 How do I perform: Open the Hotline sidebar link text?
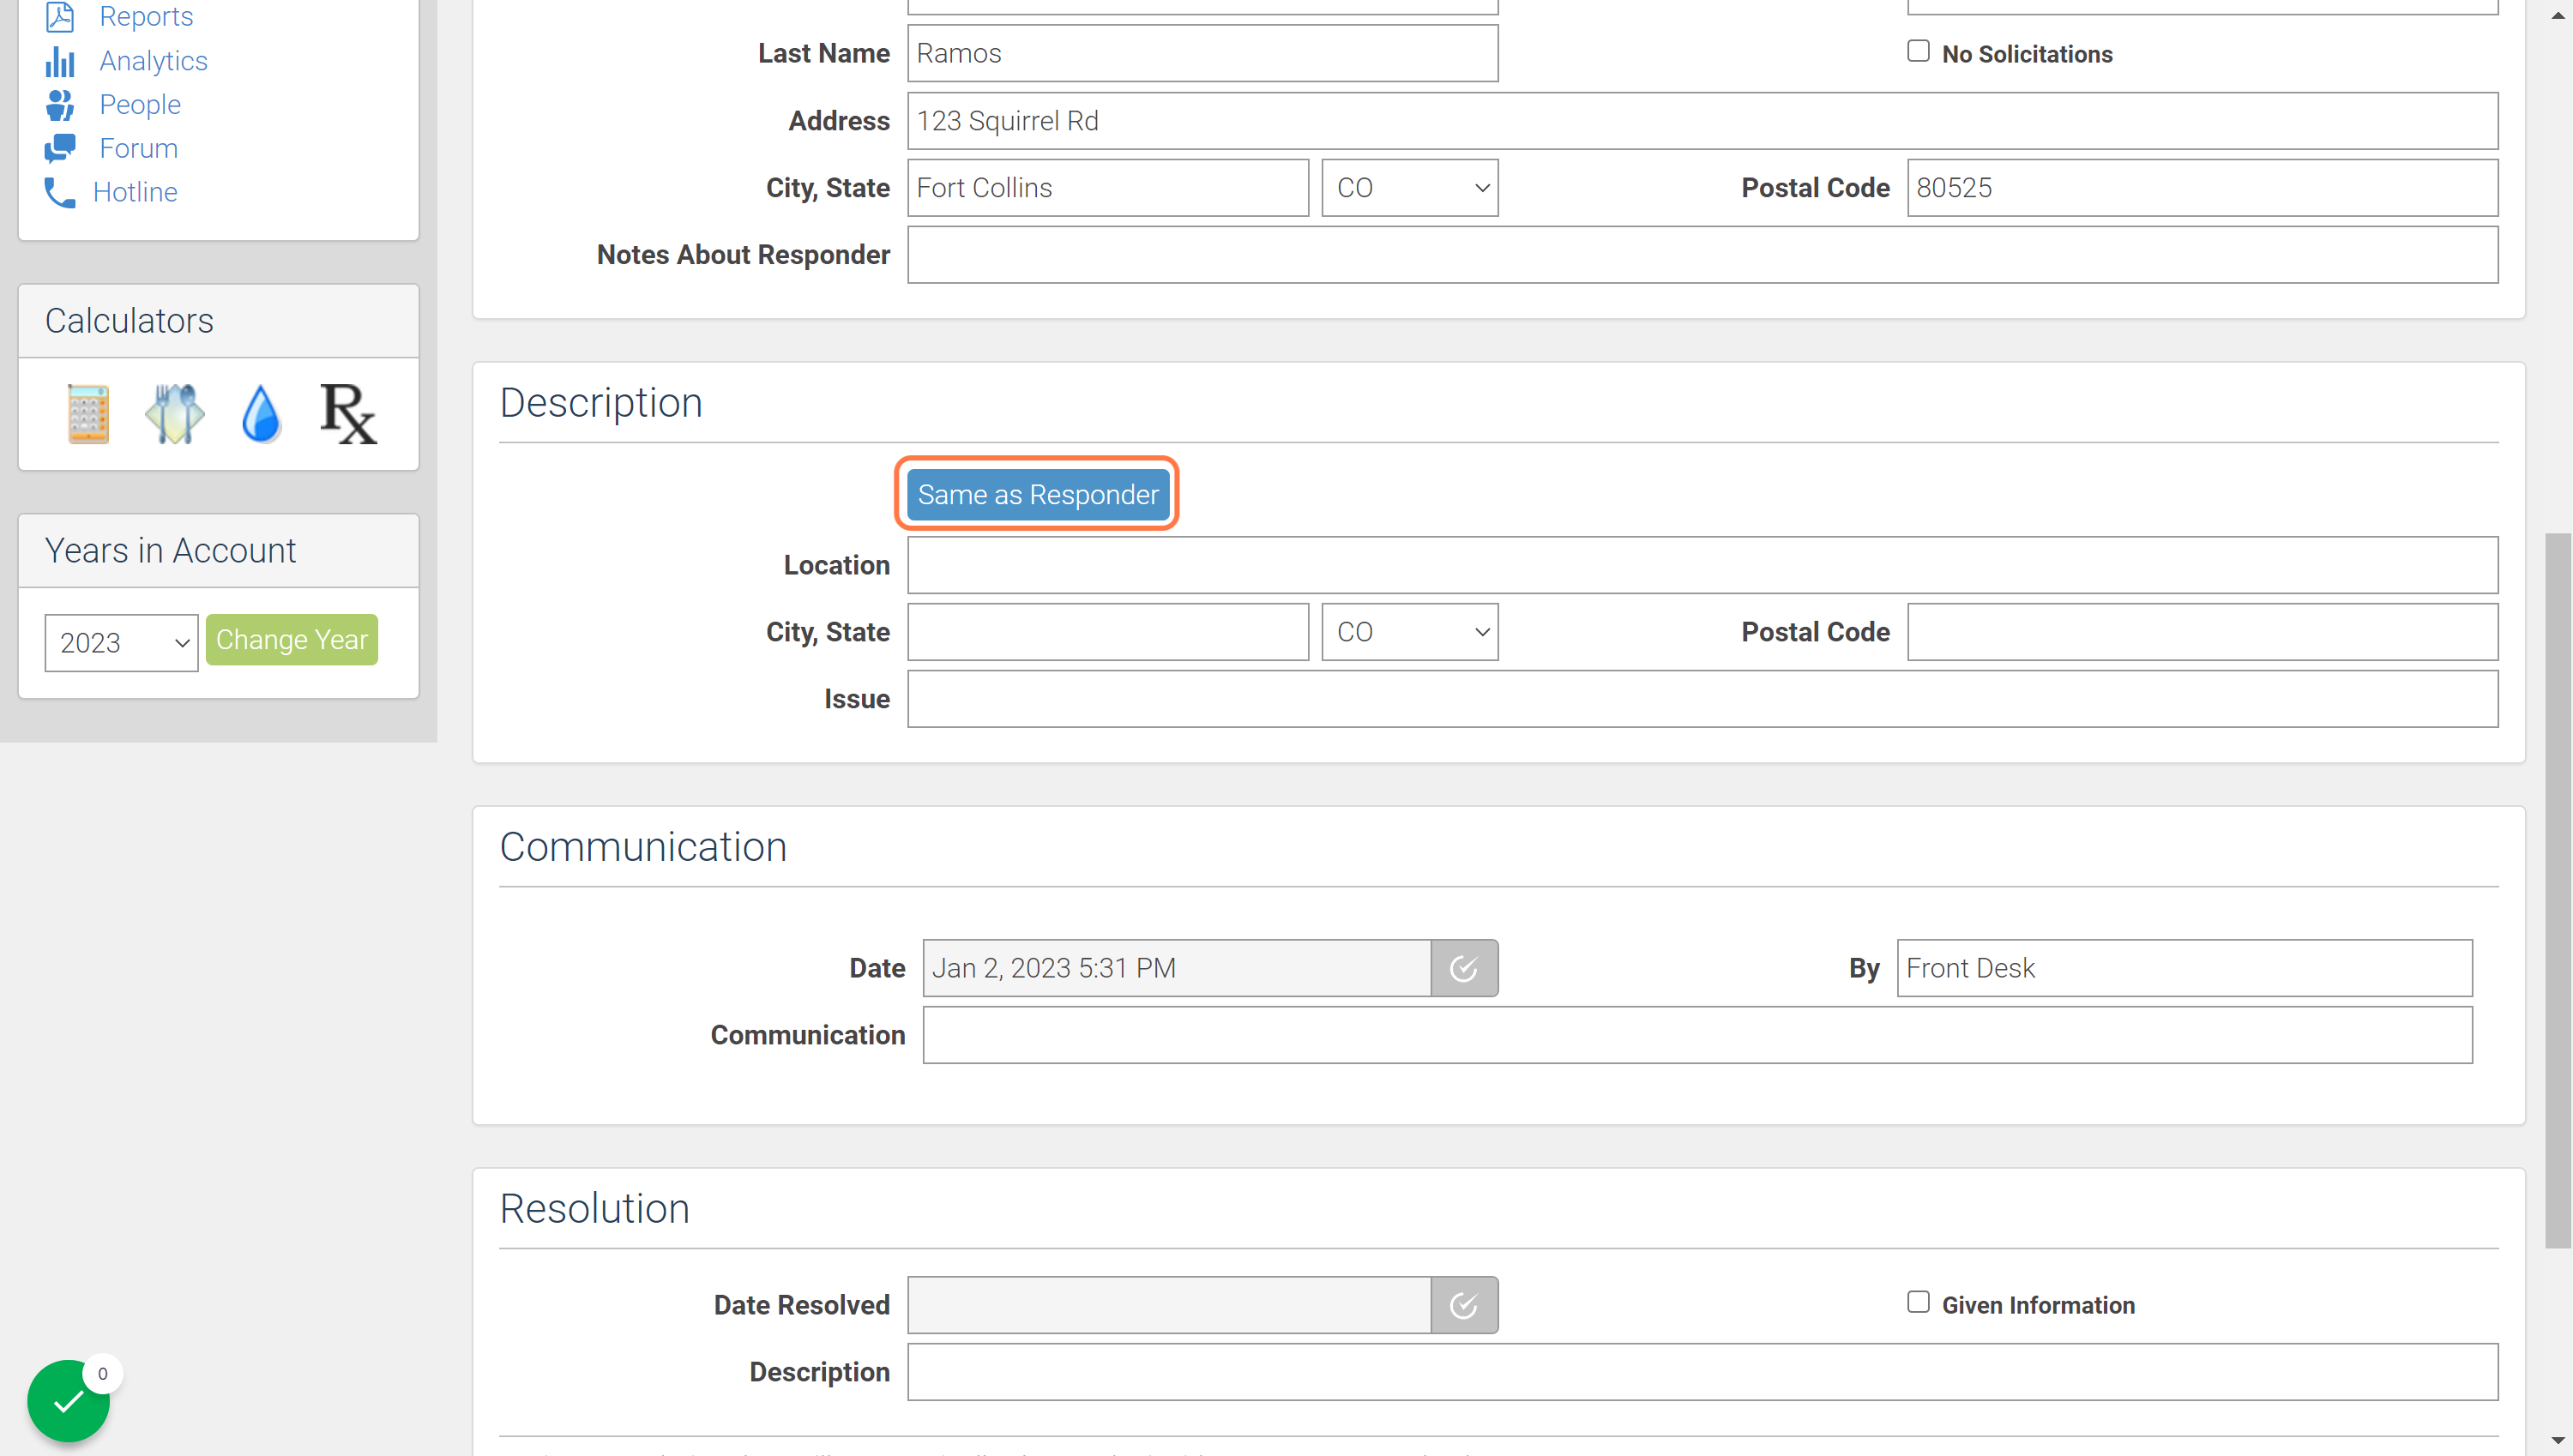pos(135,192)
